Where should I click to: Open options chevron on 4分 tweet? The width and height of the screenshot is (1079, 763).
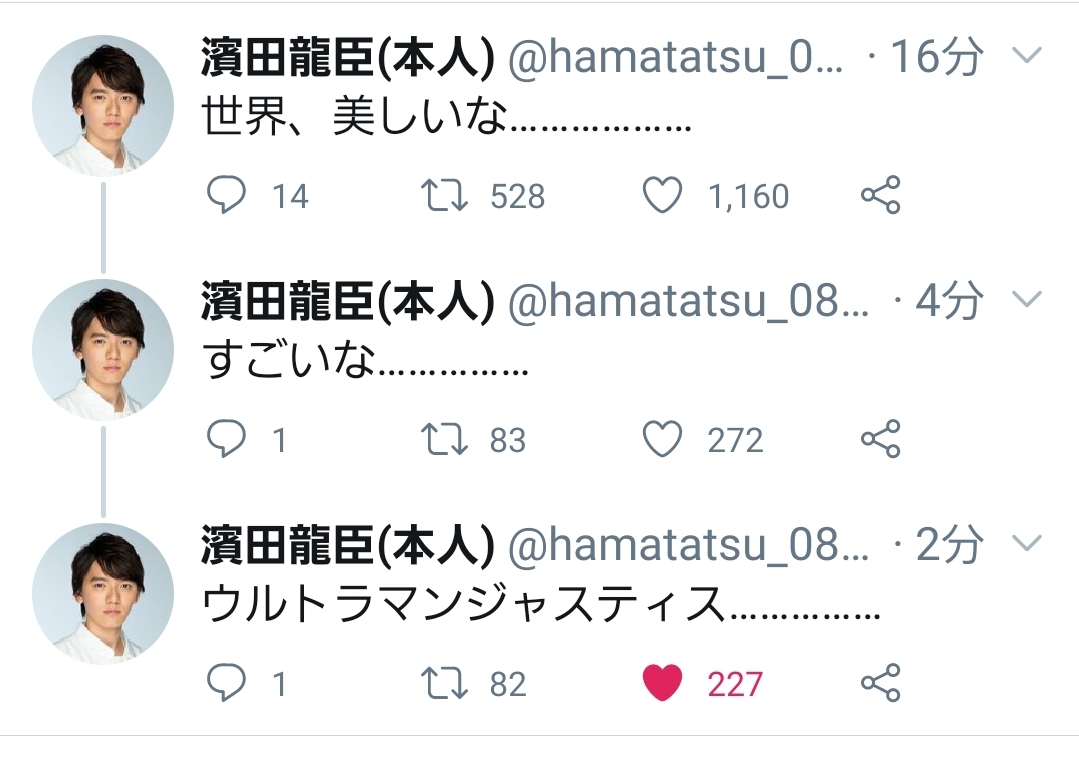[x=1028, y=299]
